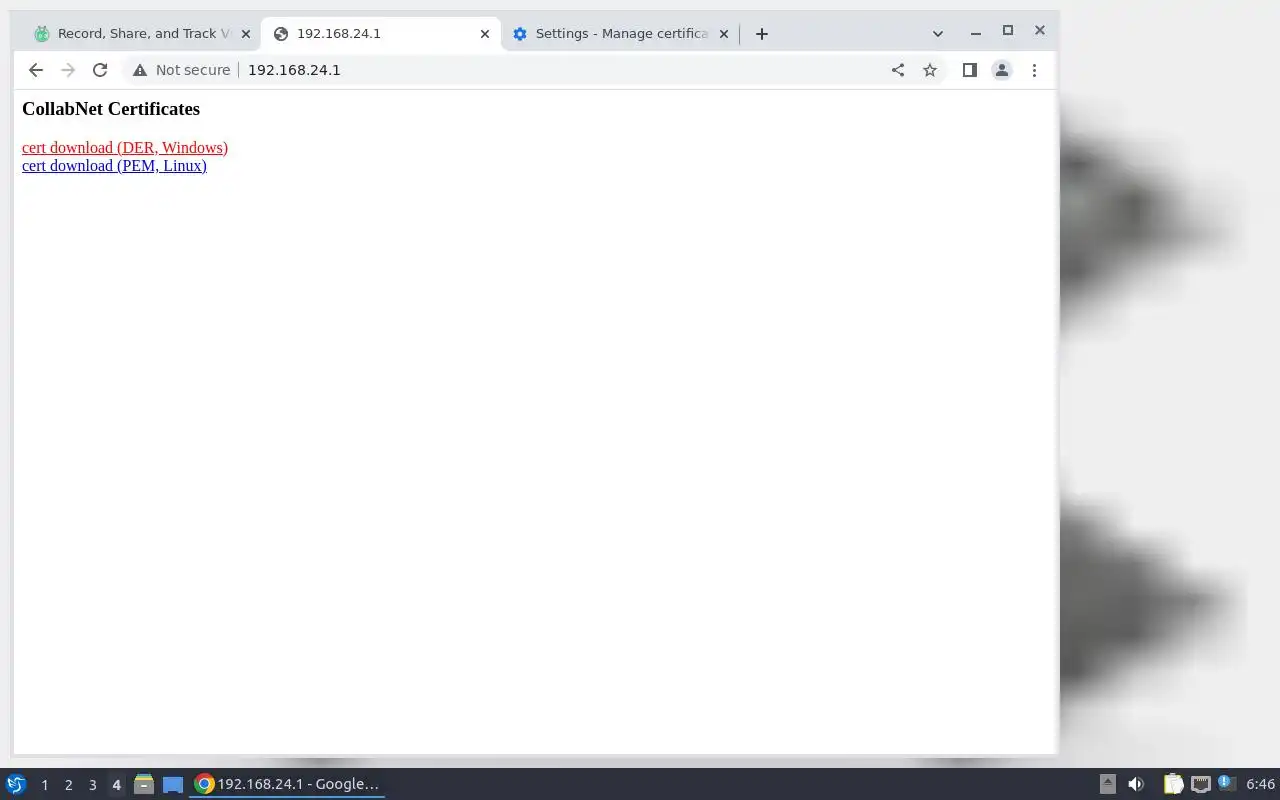Click the CollabNet Certificates heading
1280x800 pixels.
[111, 109]
